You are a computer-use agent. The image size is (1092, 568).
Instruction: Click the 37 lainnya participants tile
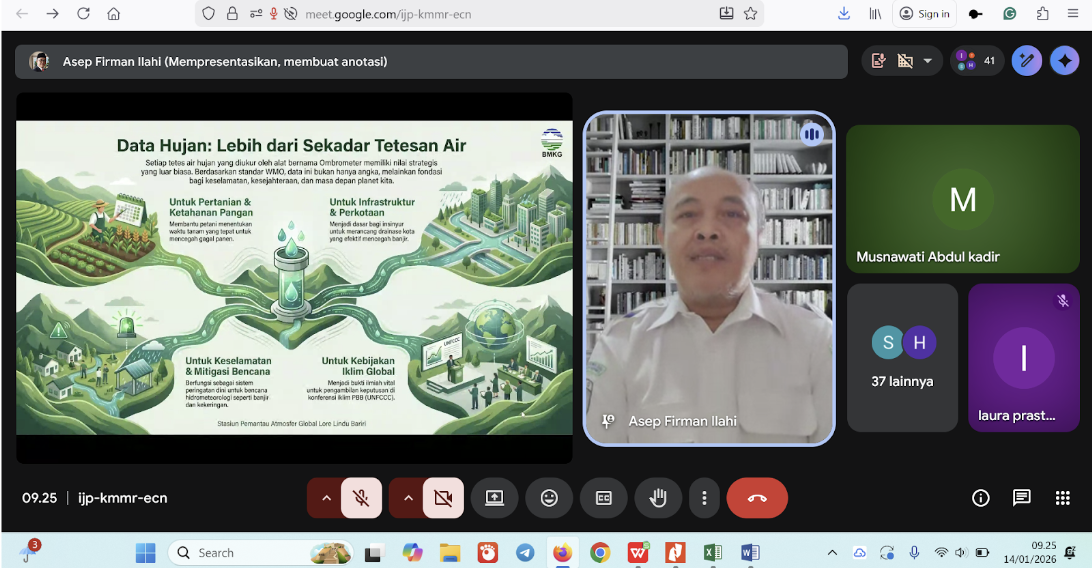pos(902,357)
